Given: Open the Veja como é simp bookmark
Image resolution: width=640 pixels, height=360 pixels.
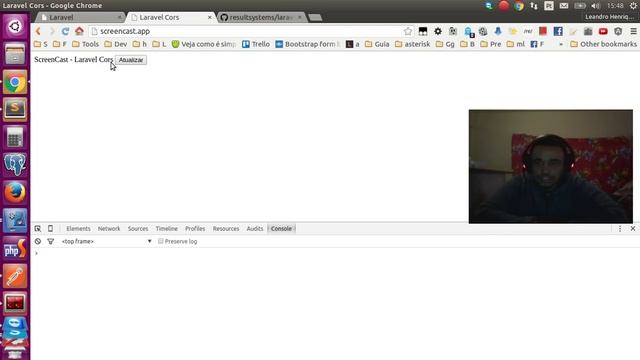Looking at the screenshot, I should tap(204, 44).
